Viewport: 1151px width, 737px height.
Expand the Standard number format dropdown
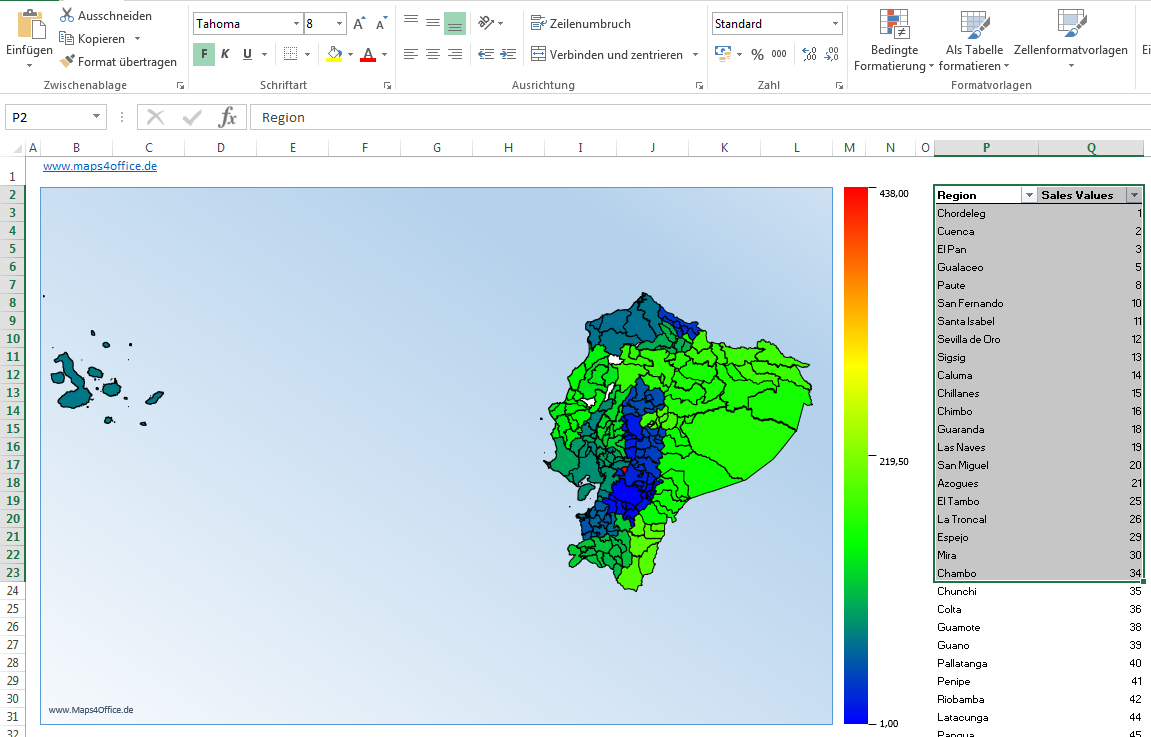(836, 24)
